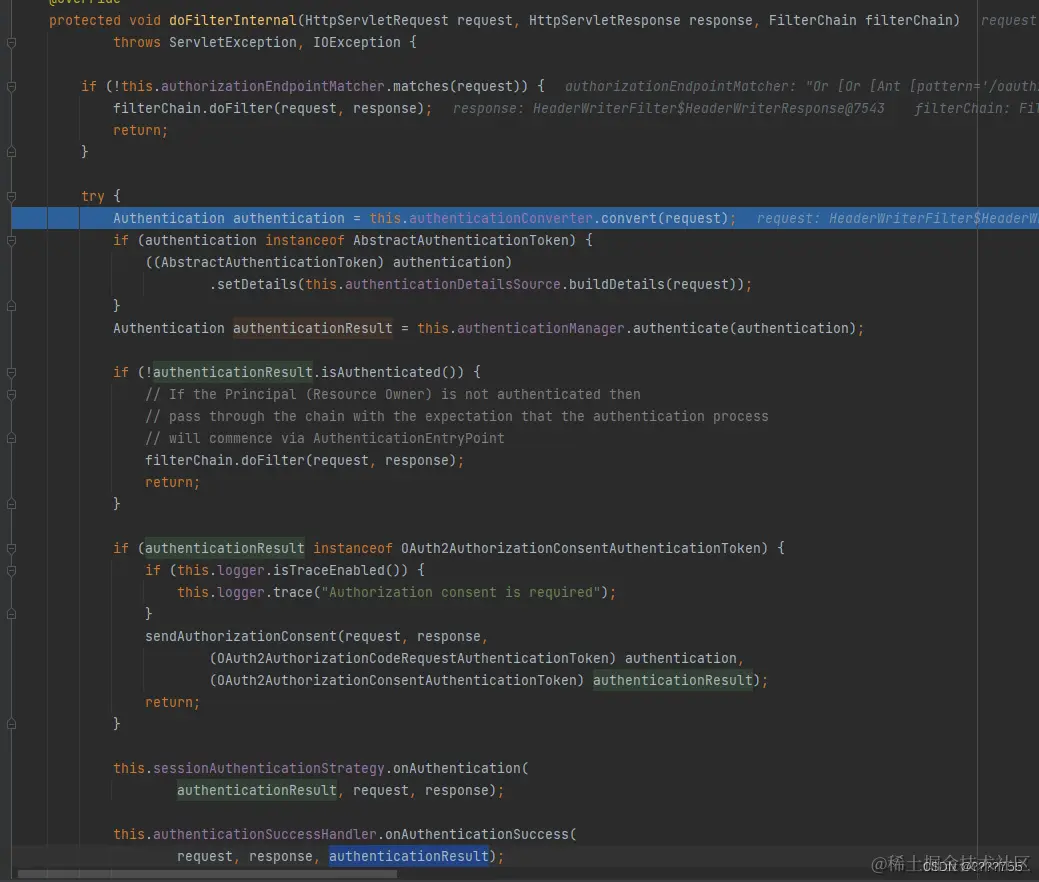Click authenticationDetailsSource field

pyautogui.click(x=453, y=284)
